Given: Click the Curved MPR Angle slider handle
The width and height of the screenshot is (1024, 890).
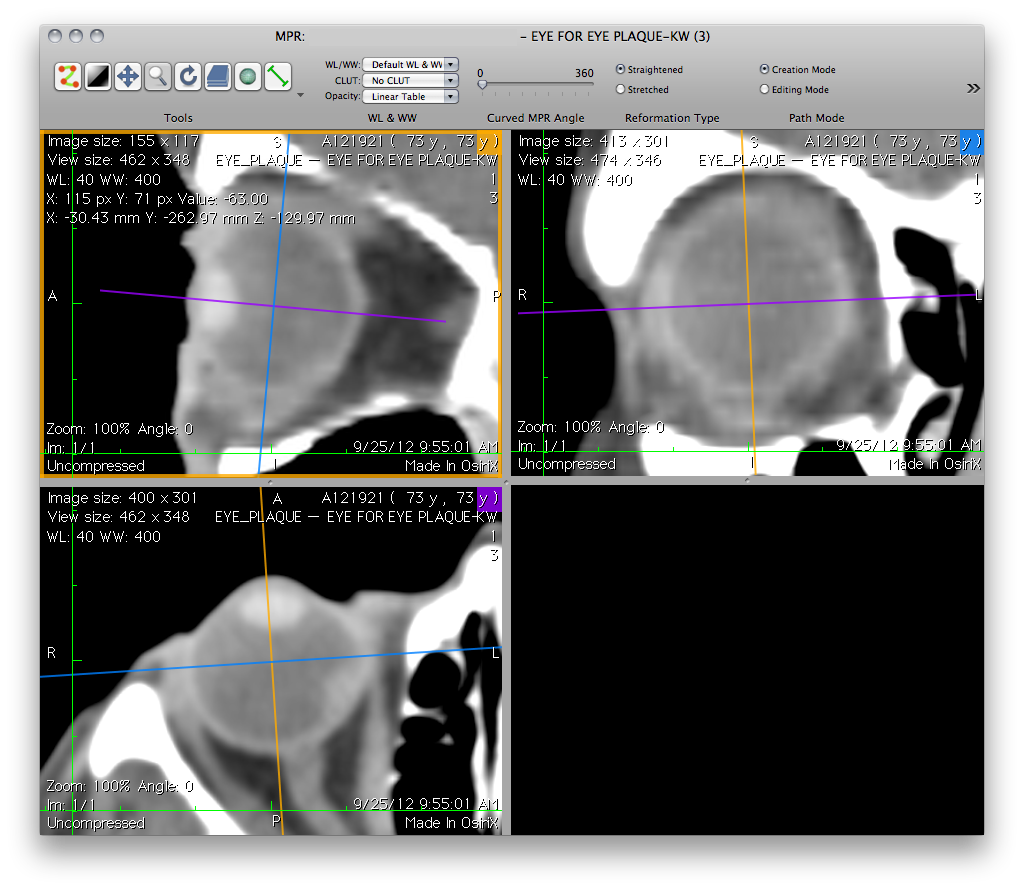Looking at the screenshot, I should [x=482, y=86].
